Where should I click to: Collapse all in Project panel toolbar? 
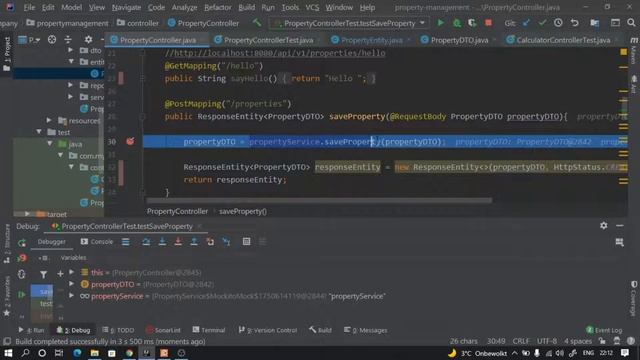coord(68,40)
